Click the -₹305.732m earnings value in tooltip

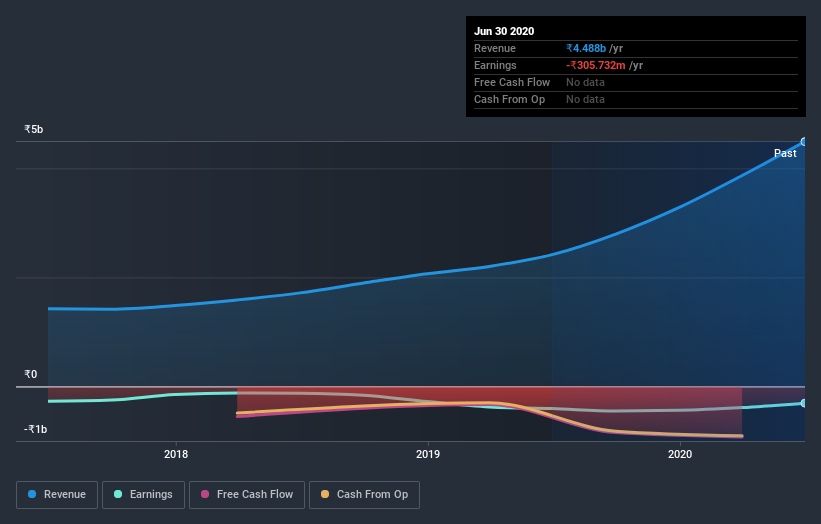pos(595,65)
